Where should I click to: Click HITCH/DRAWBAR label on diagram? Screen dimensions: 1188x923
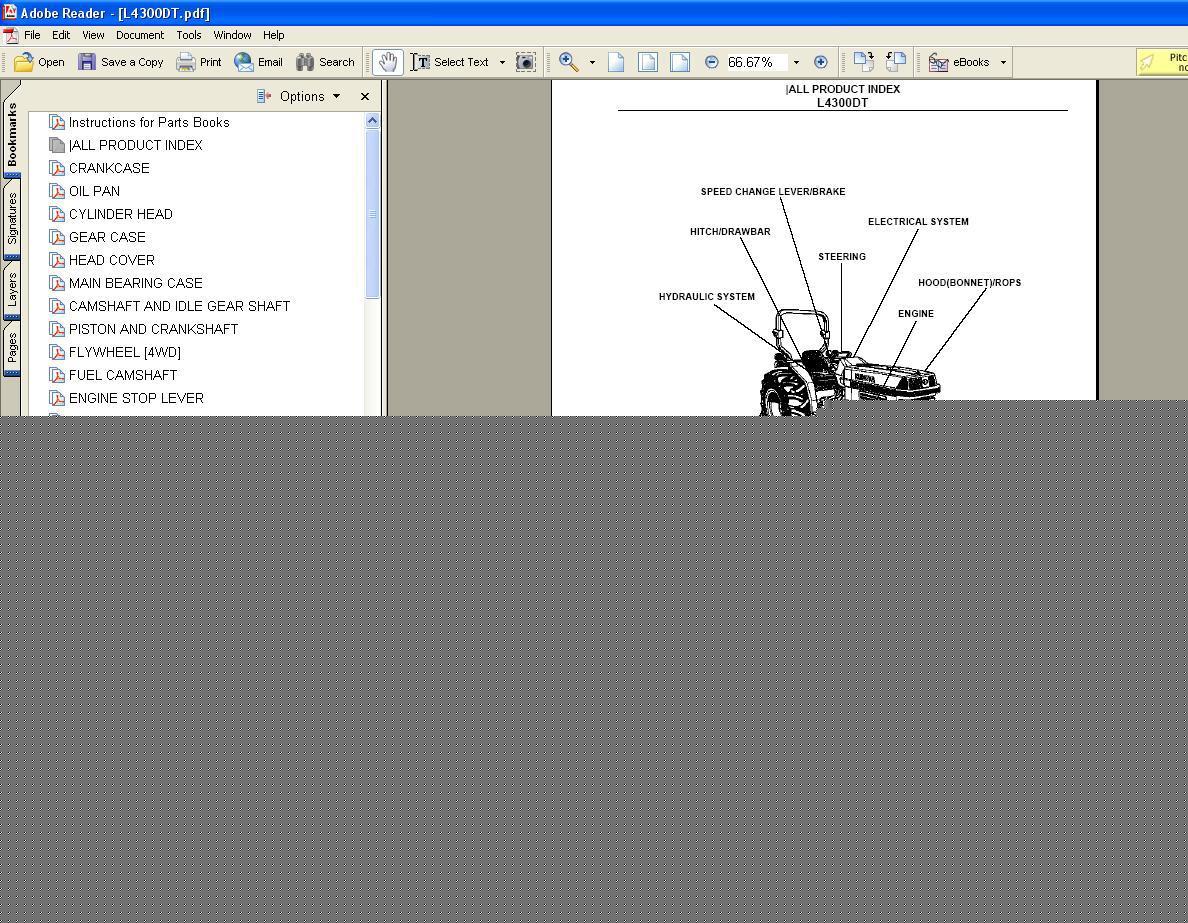coord(730,232)
